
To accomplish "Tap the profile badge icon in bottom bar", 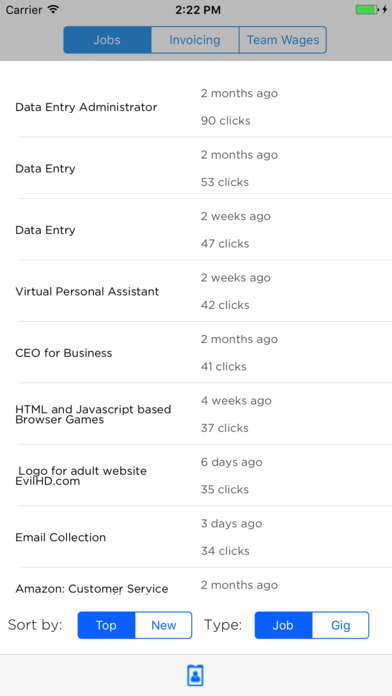I will click(195, 676).
